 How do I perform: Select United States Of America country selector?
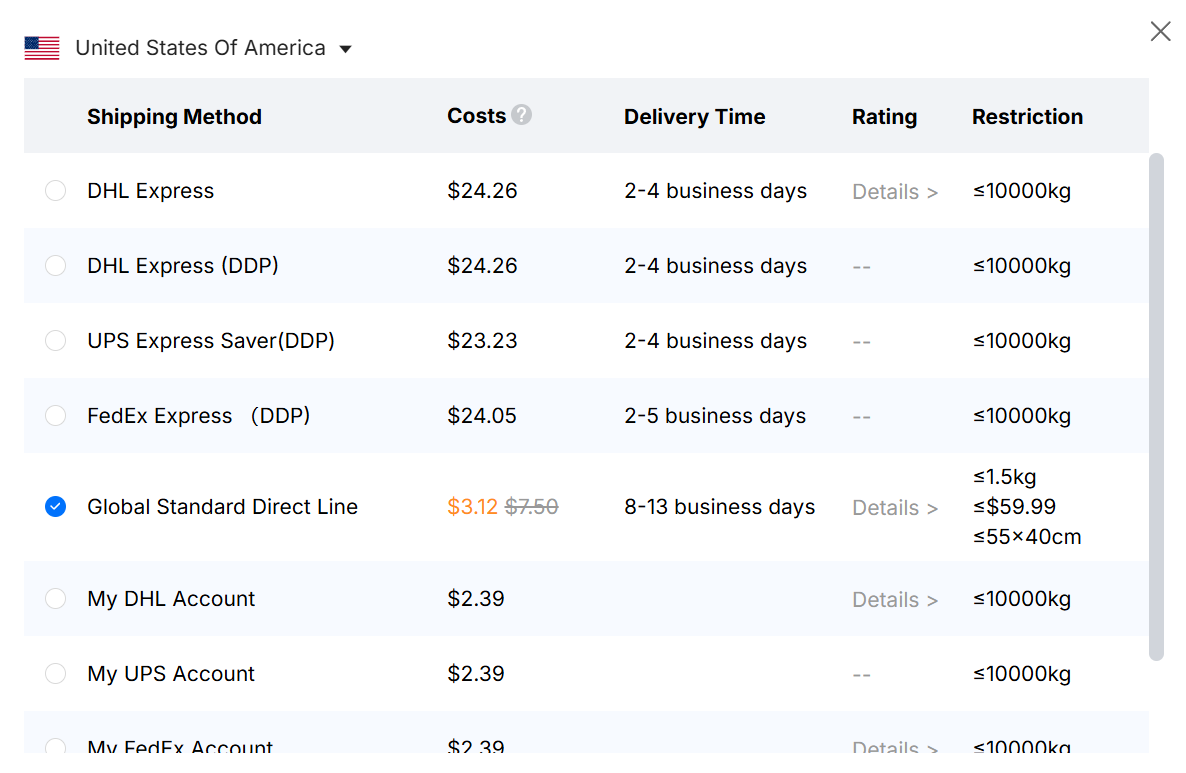tap(200, 48)
